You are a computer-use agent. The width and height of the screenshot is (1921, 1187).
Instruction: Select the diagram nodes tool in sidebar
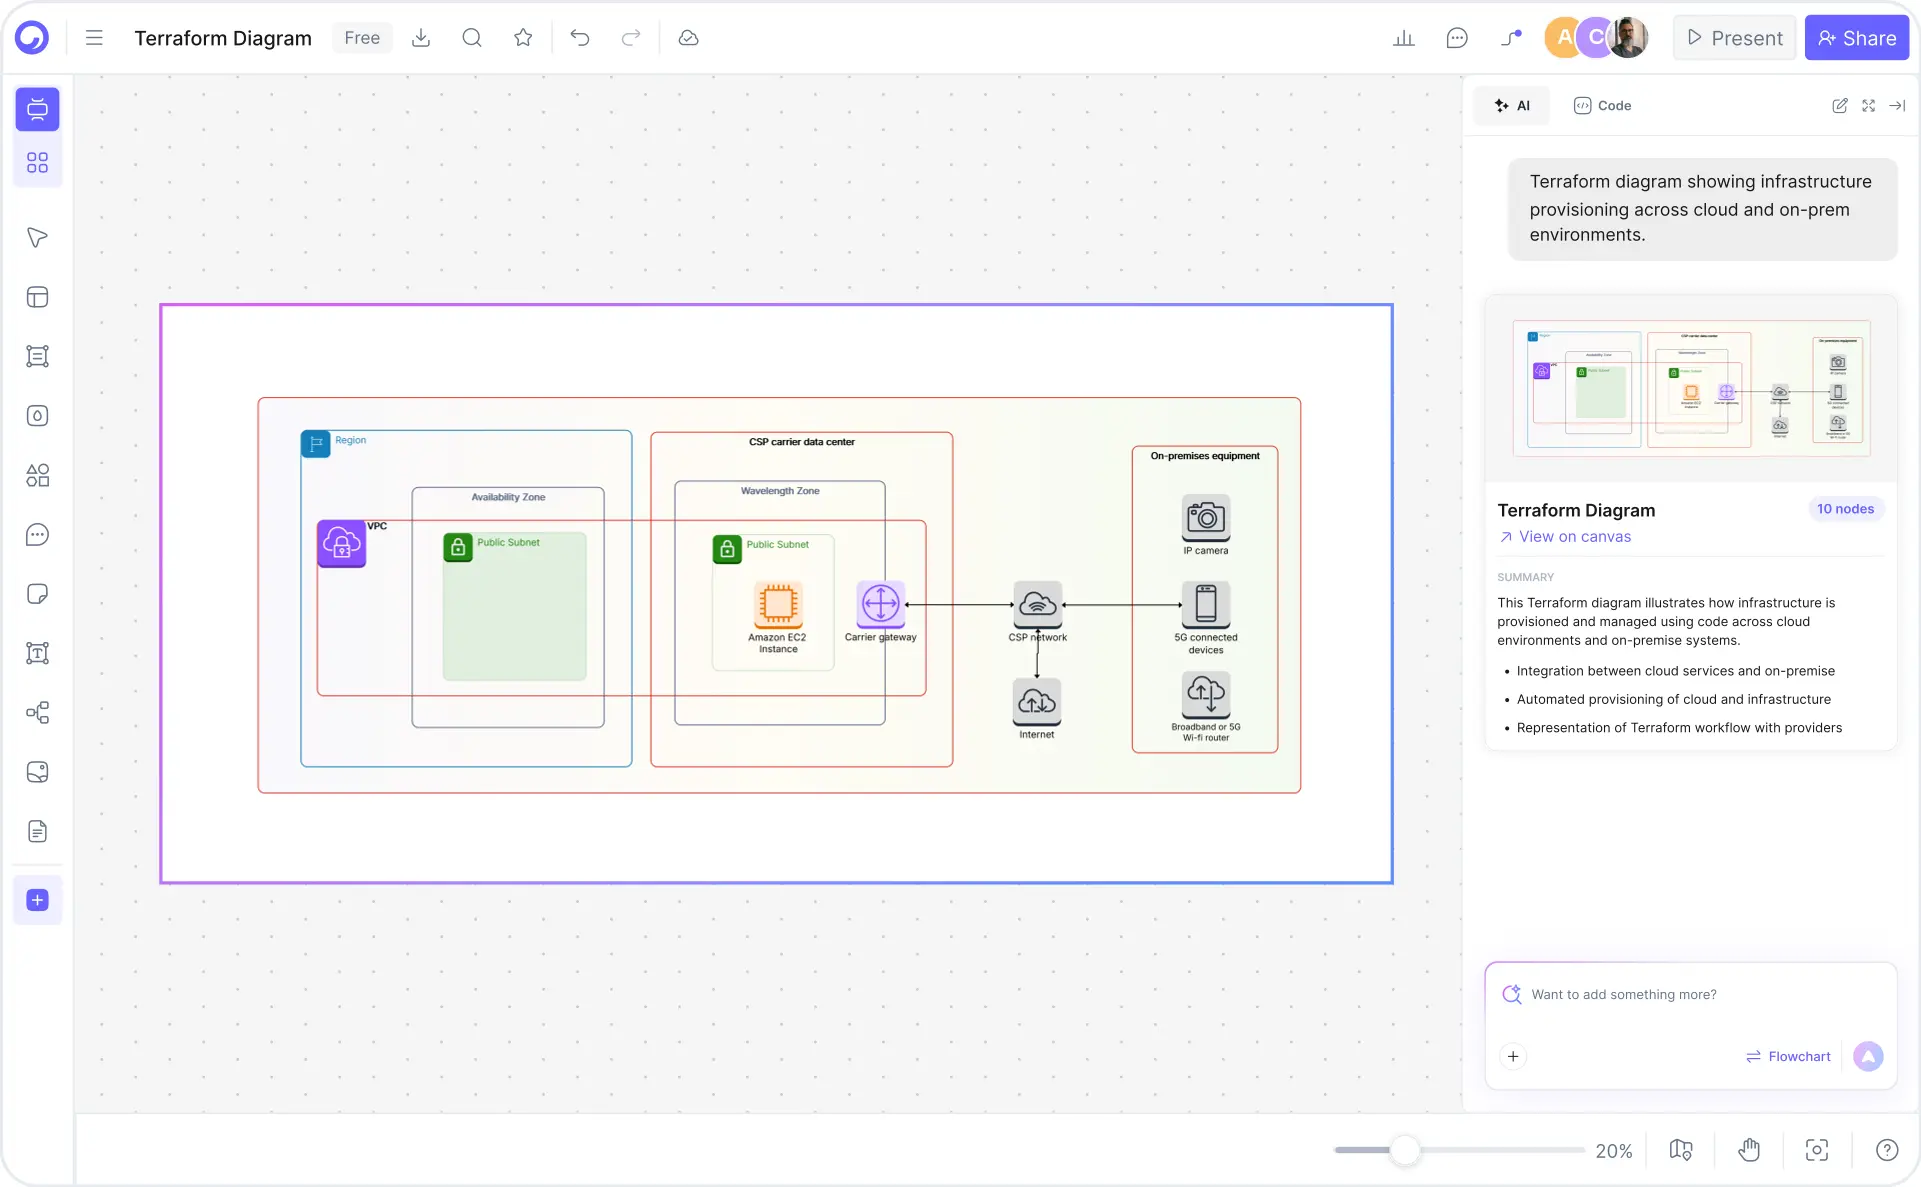pos(37,713)
